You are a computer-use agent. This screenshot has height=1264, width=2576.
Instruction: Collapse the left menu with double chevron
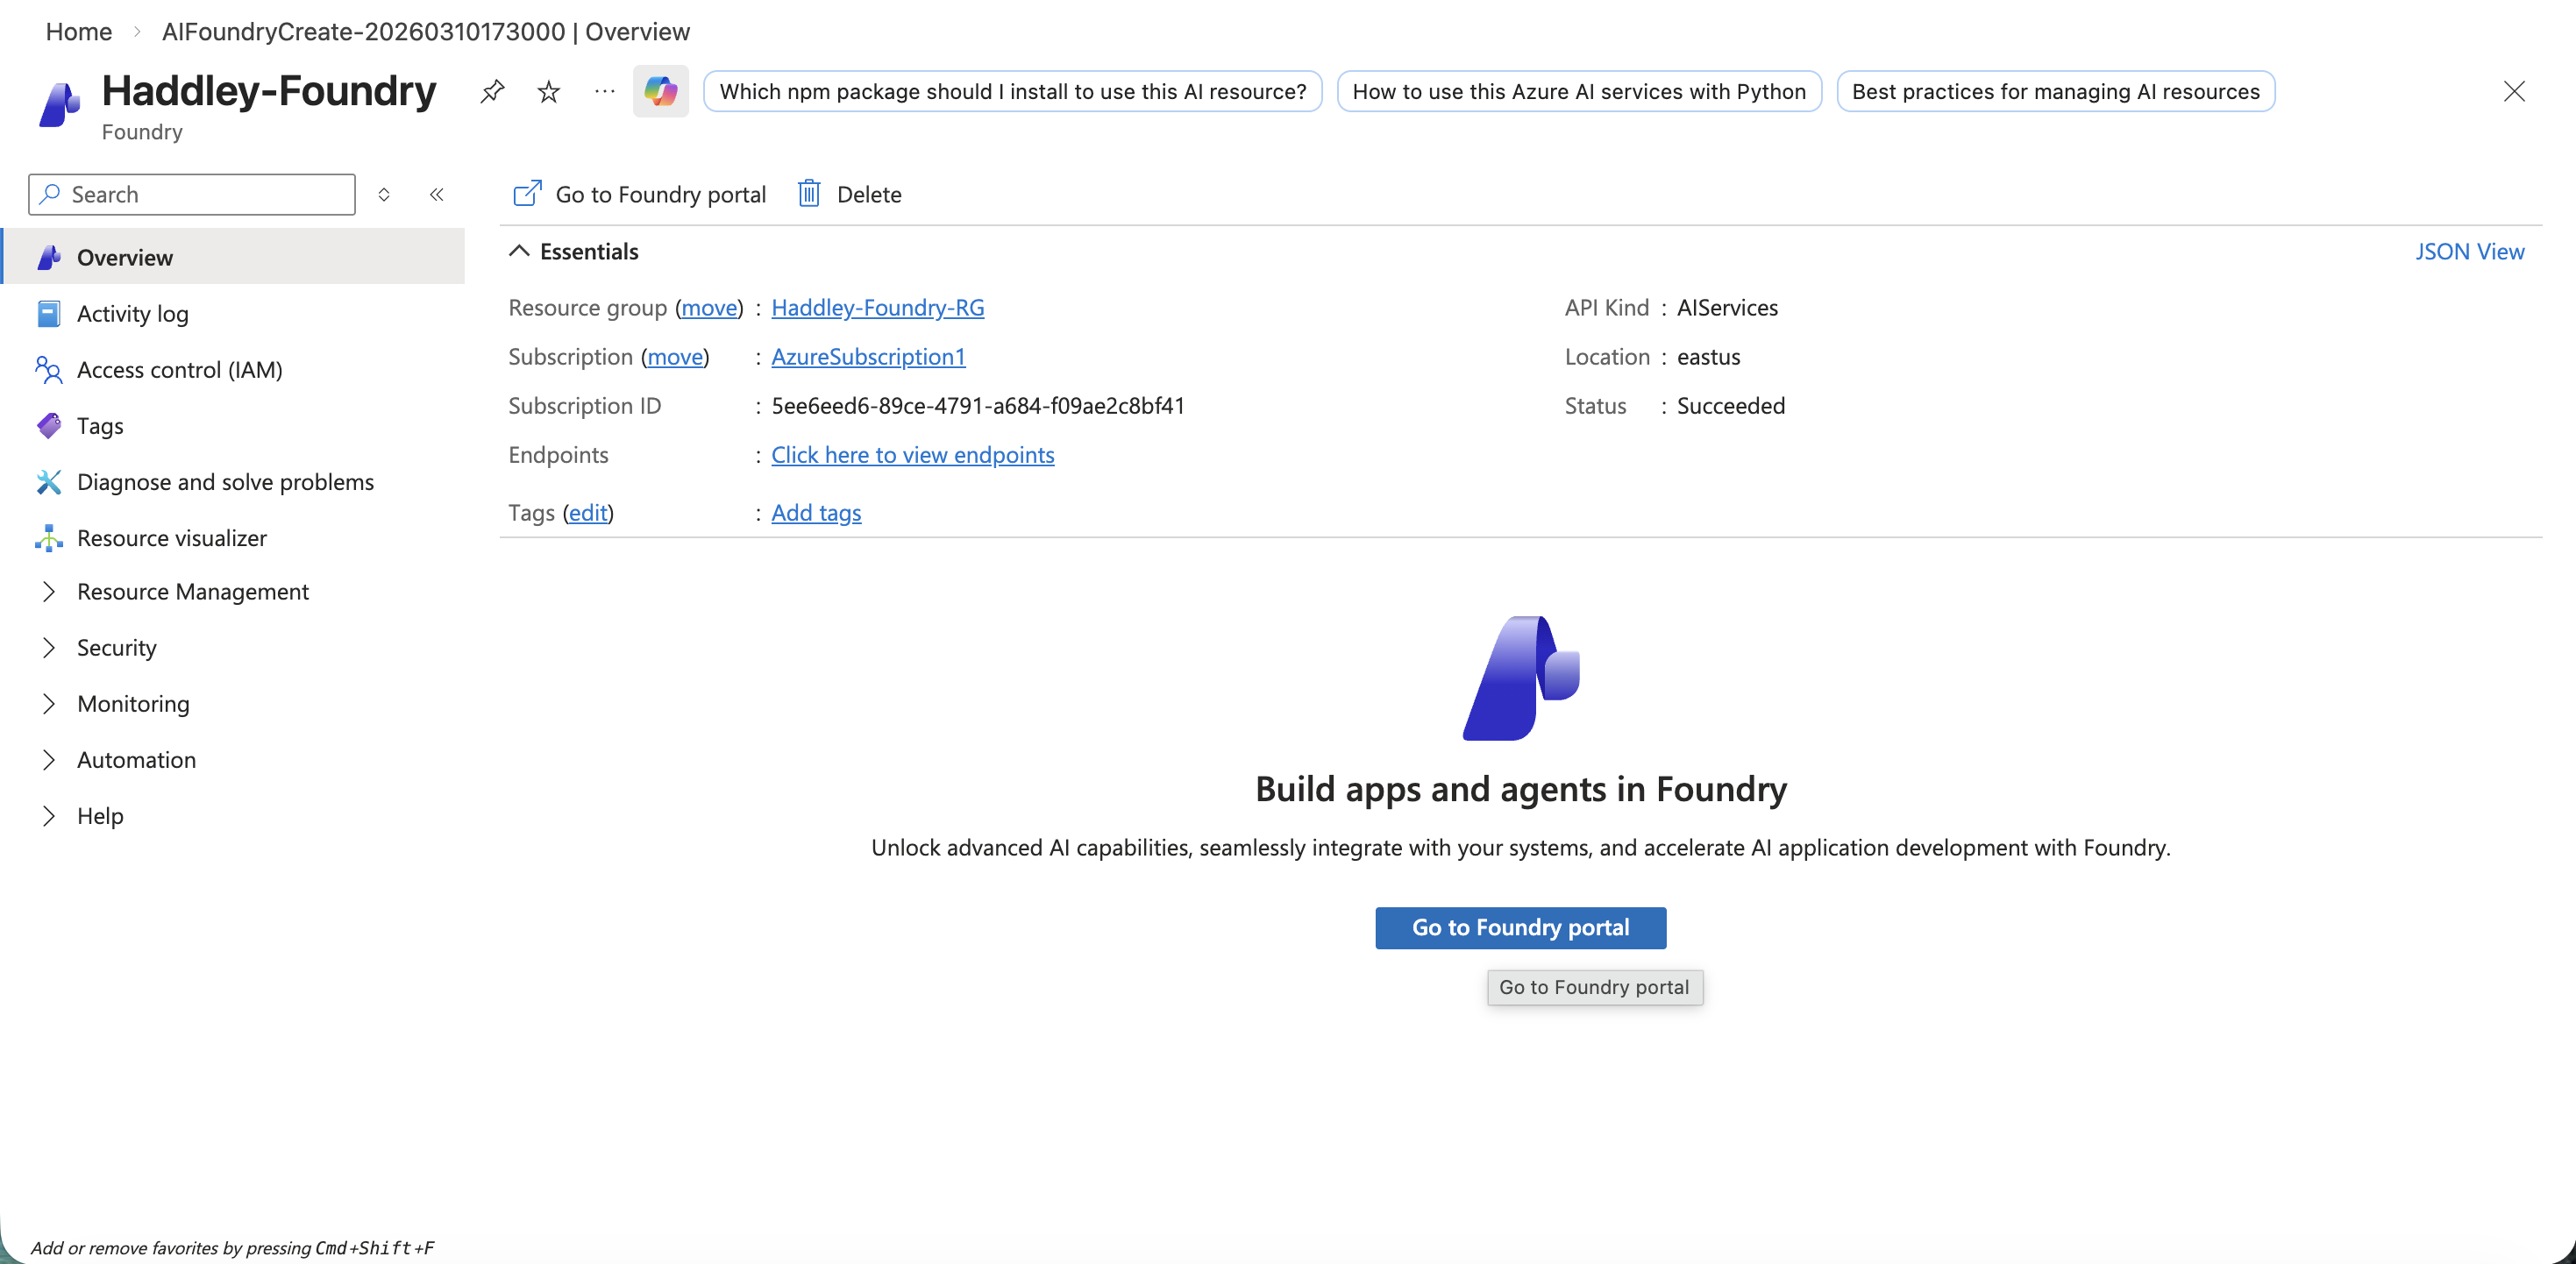click(x=437, y=194)
